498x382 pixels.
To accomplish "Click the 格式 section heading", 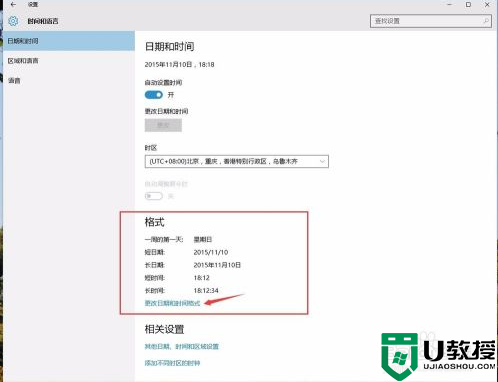I will [154, 222].
